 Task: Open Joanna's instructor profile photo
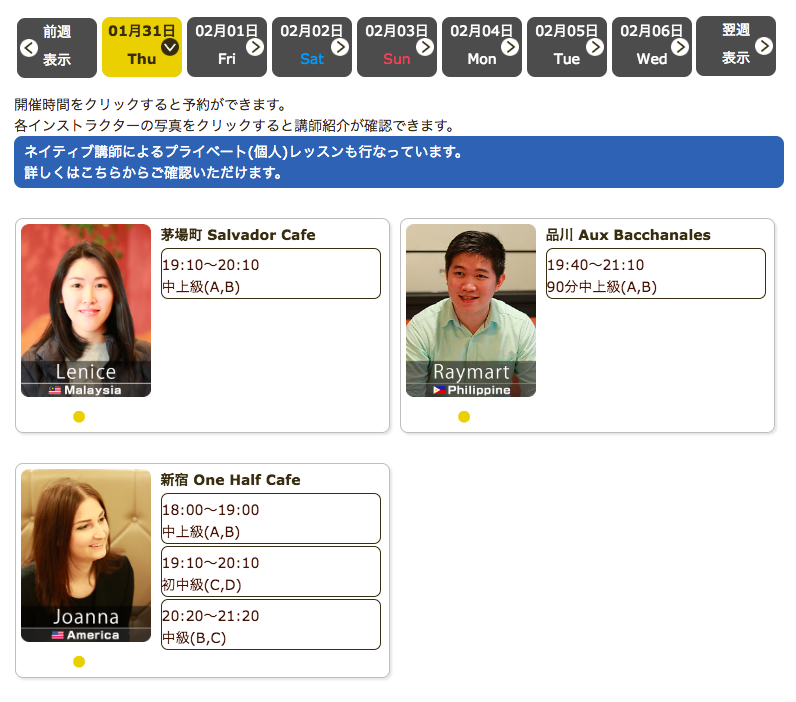pyautogui.click(x=86, y=555)
